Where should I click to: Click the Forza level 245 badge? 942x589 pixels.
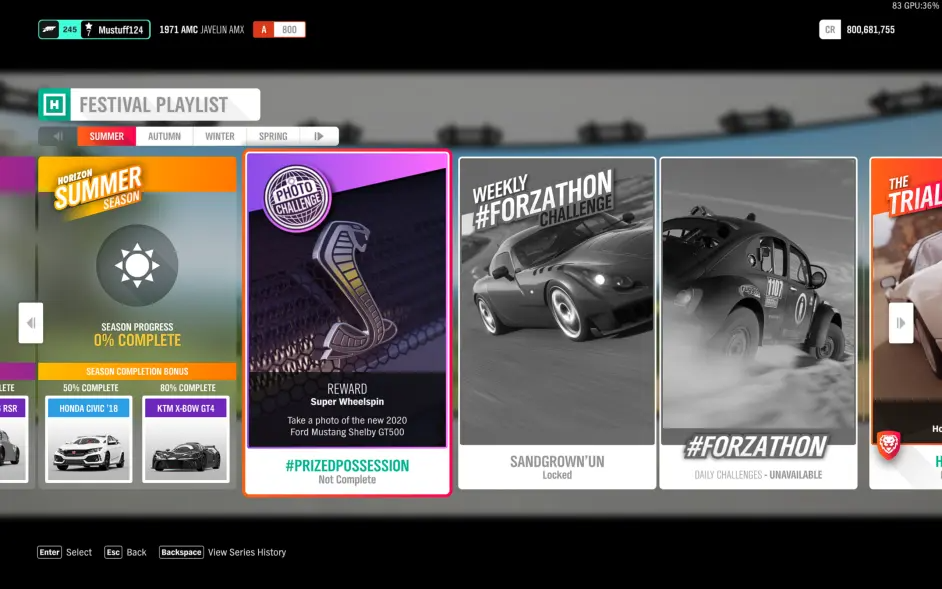pyautogui.click(x=60, y=29)
